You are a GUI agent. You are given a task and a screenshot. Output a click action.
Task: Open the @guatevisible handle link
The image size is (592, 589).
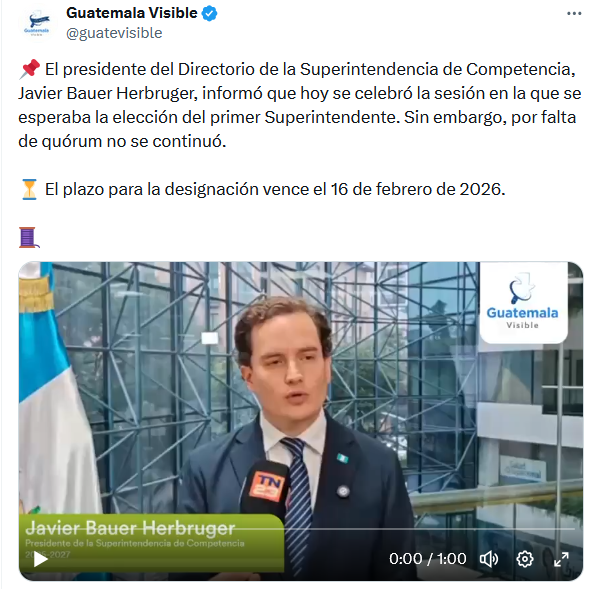point(114,33)
